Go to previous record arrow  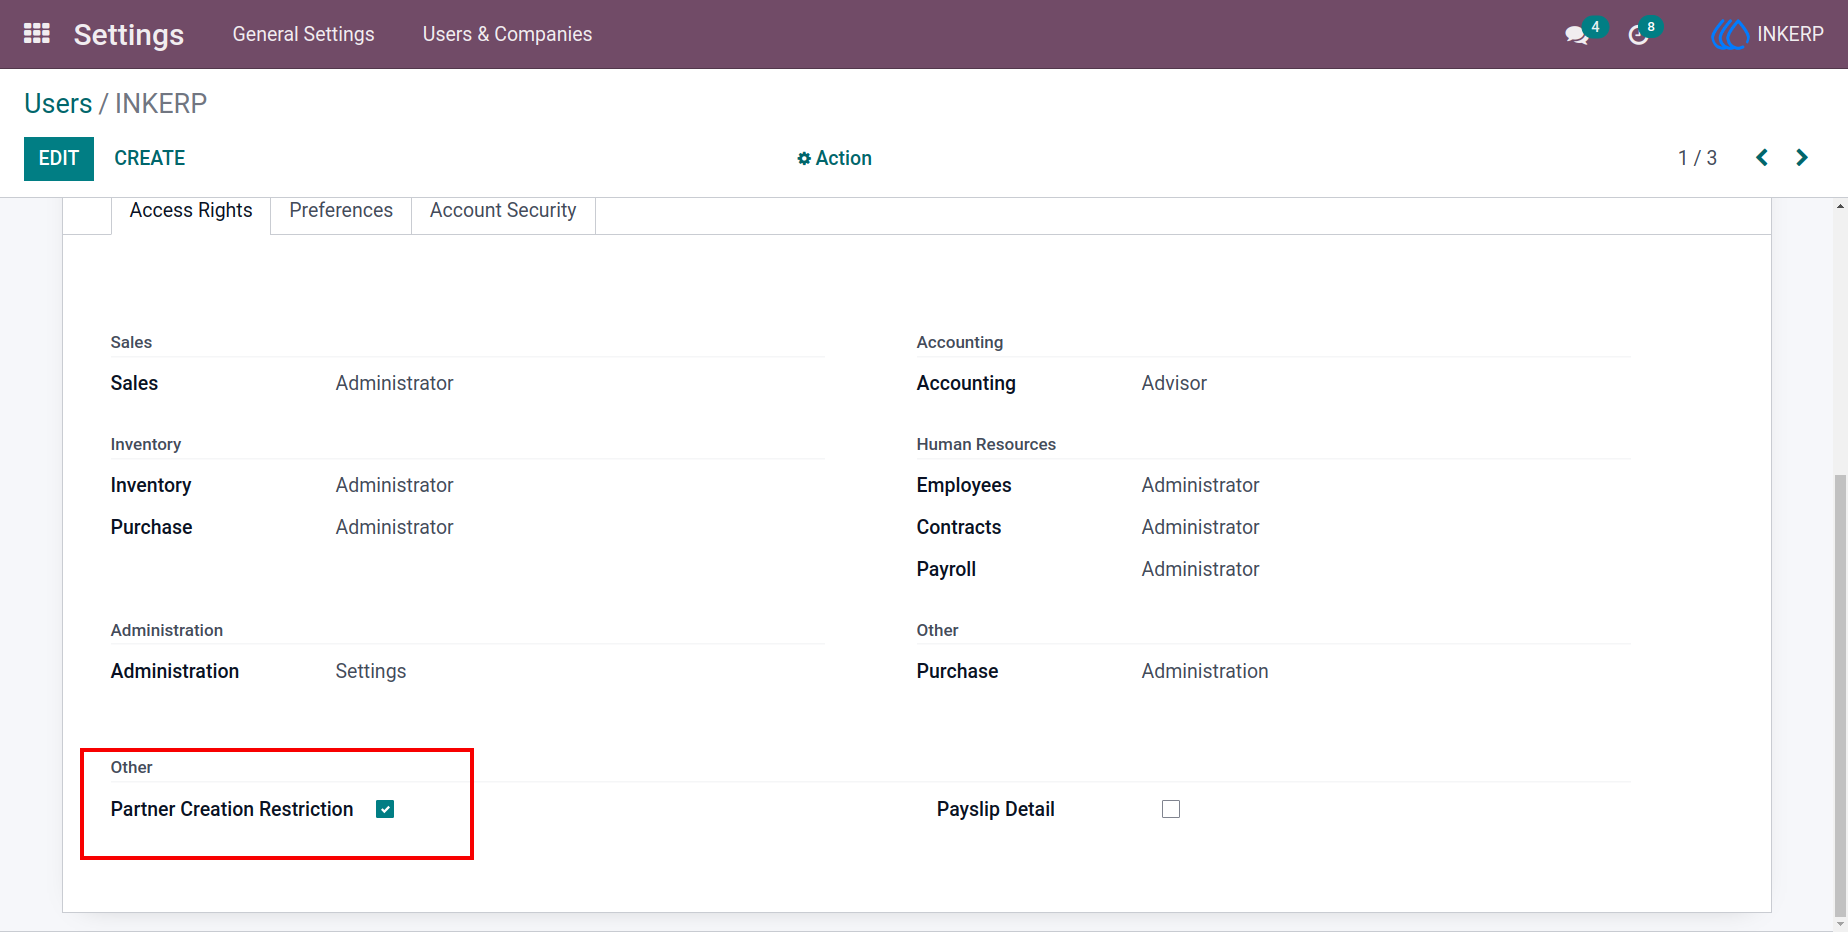point(1762,158)
